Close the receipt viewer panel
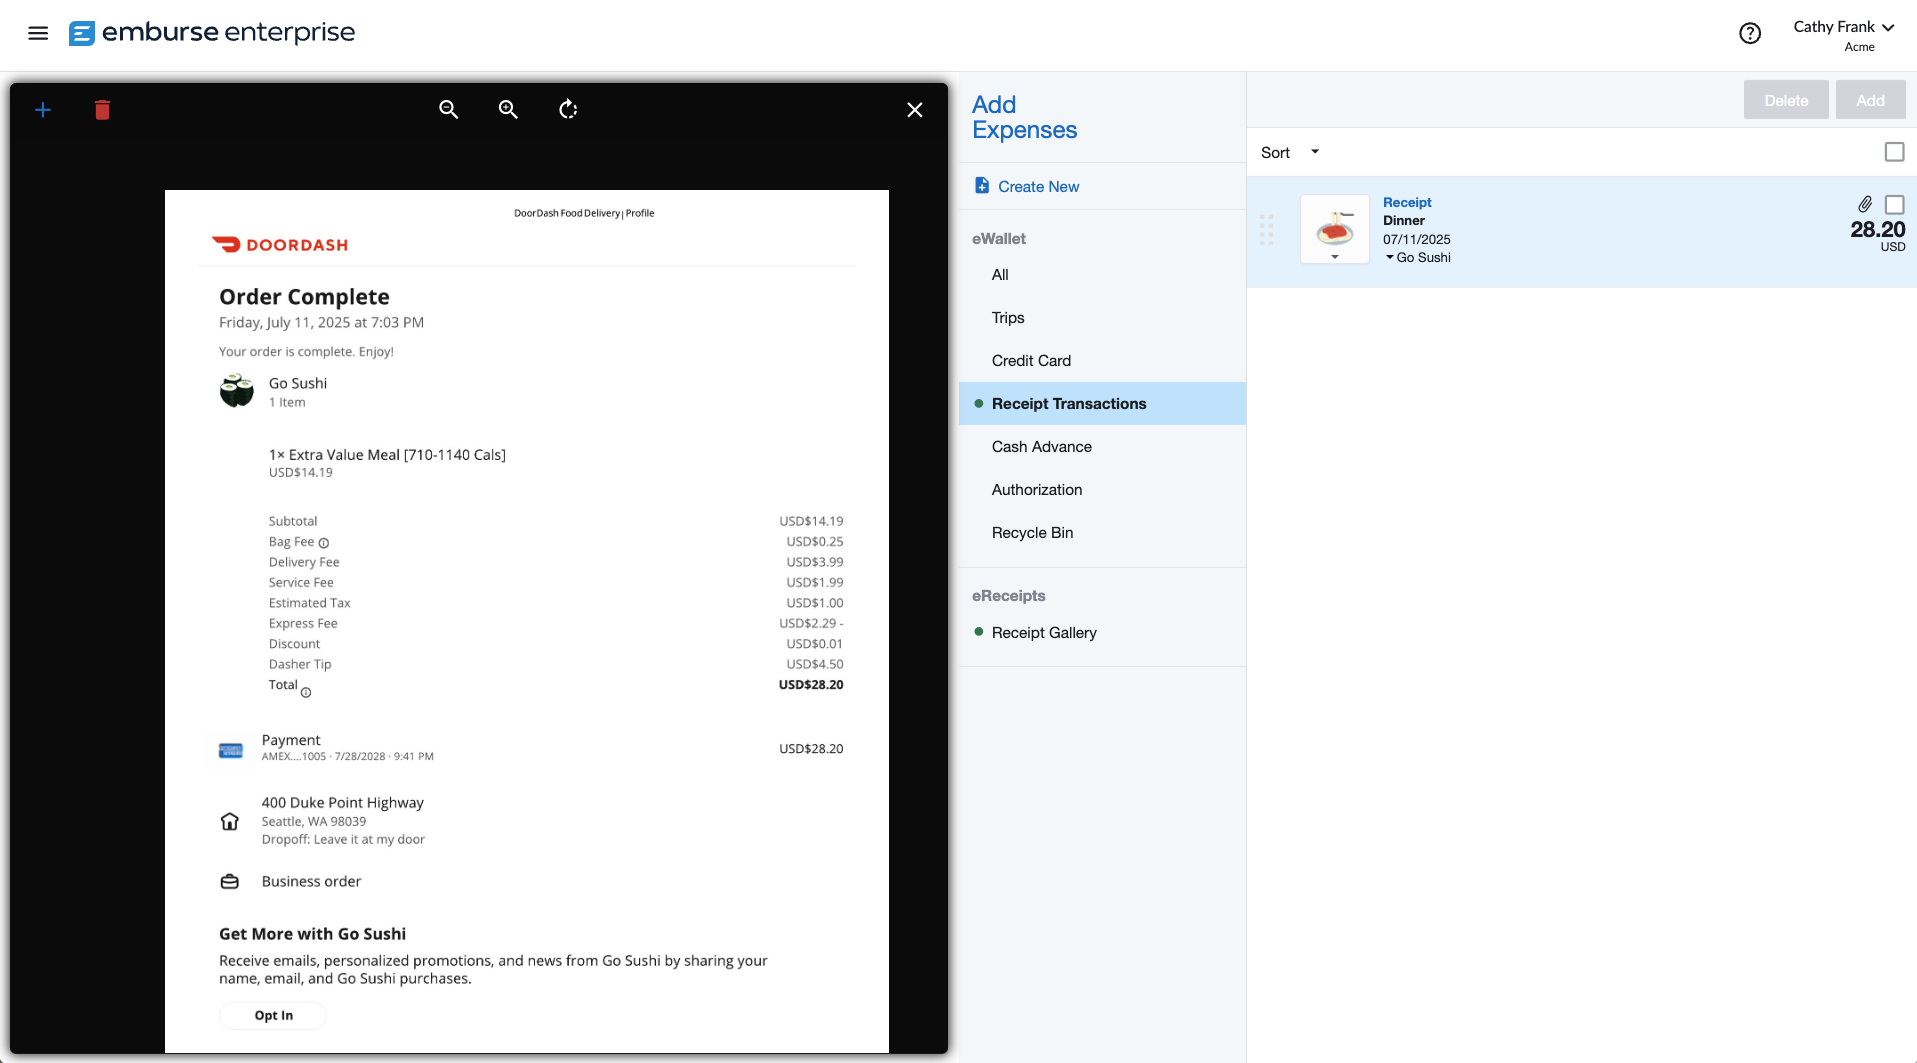This screenshot has height=1063, width=1917. point(914,110)
